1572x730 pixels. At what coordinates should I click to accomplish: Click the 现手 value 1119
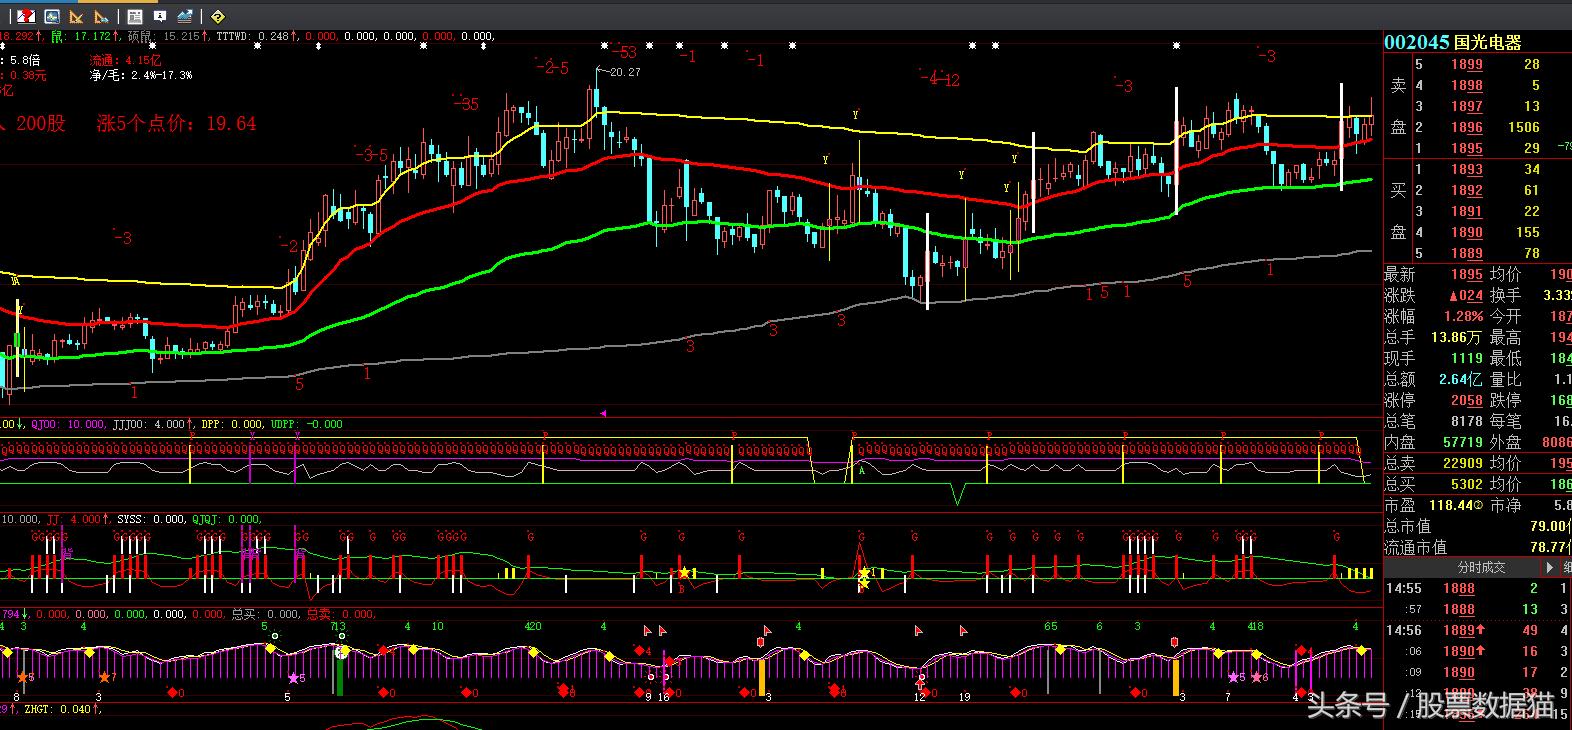coord(1467,358)
